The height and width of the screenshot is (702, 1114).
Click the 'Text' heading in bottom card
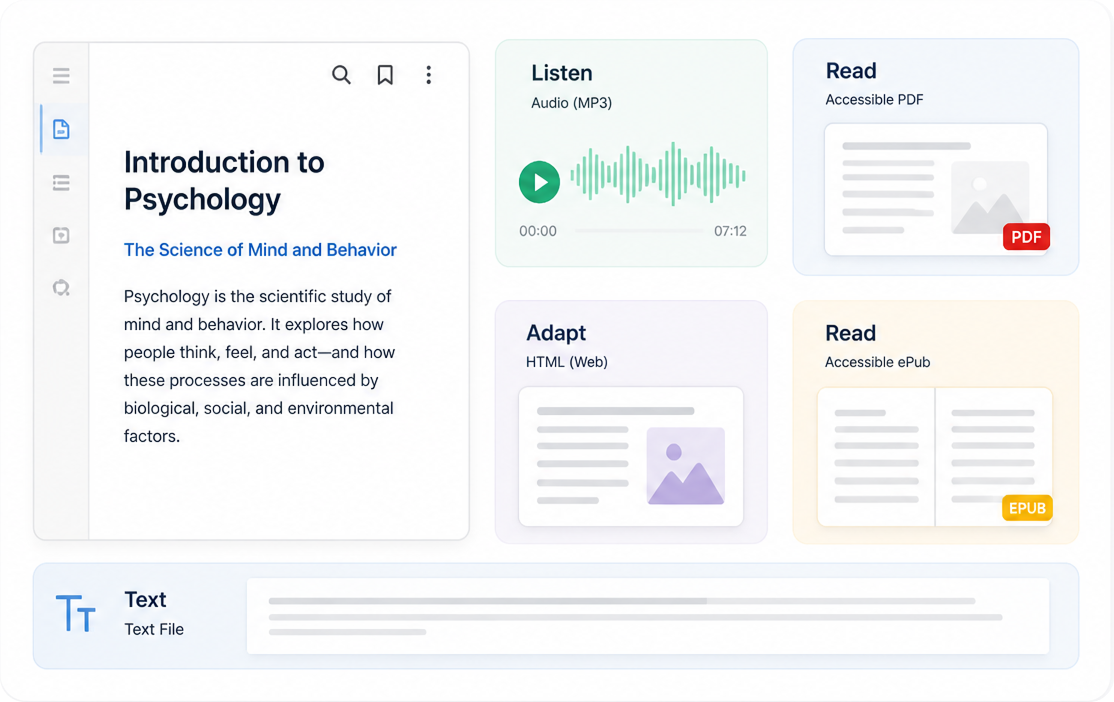coord(146,600)
